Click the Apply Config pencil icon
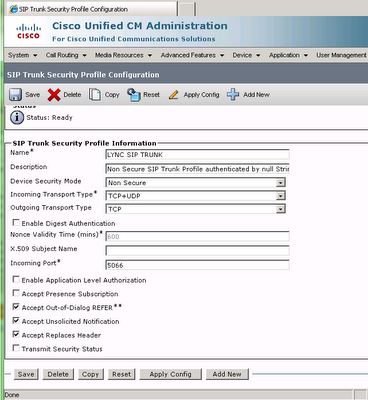The width and height of the screenshot is (368, 400). pos(173,95)
